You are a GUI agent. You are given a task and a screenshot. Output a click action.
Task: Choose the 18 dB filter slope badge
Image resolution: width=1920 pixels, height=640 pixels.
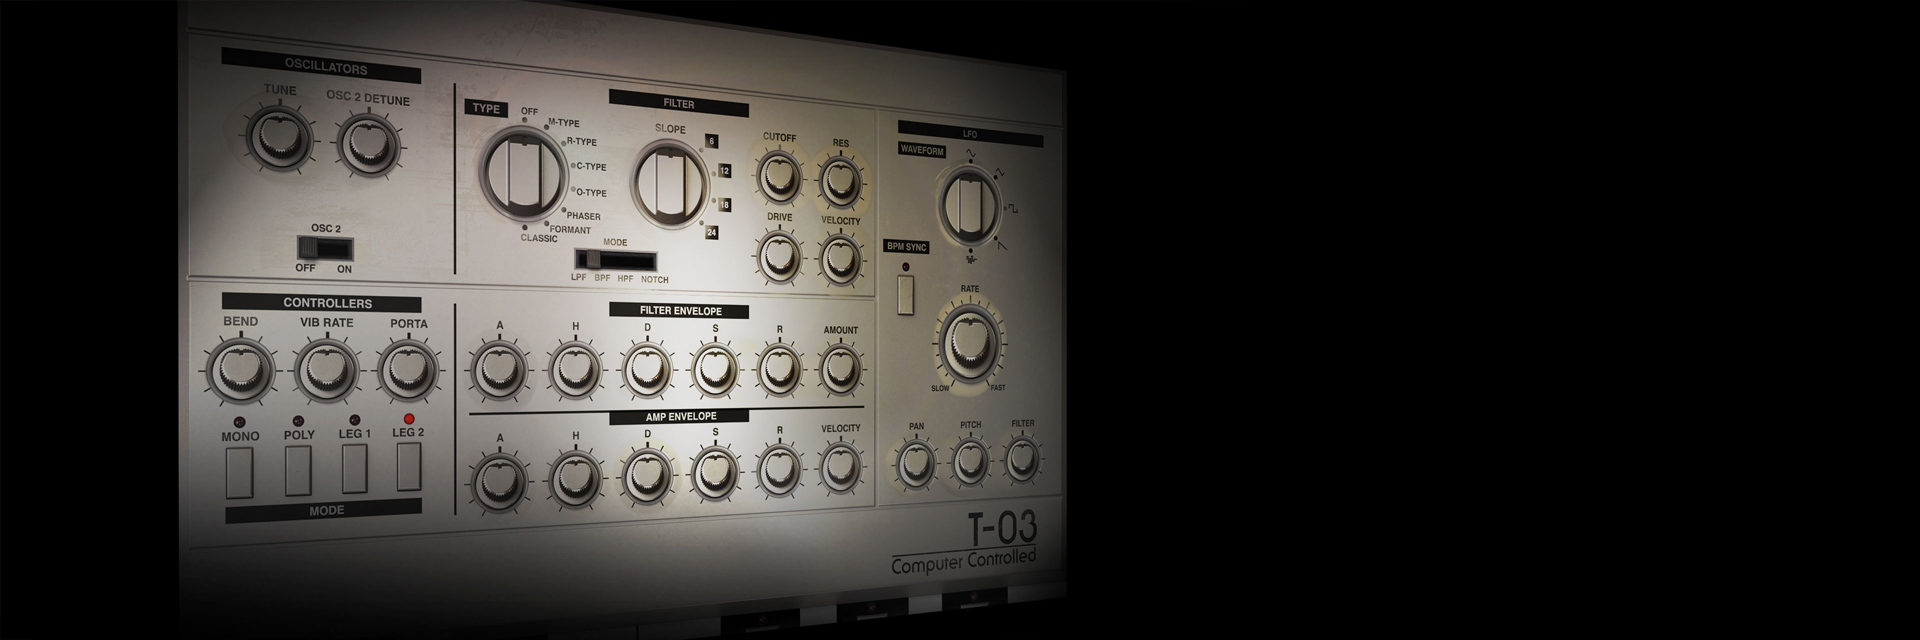click(724, 204)
